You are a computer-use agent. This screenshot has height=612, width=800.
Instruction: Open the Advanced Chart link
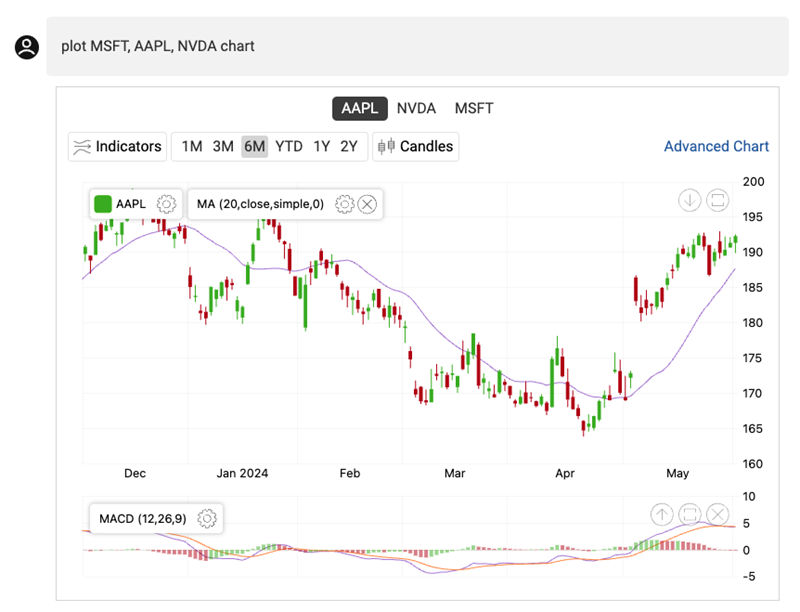pyautogui.click(x=716, y=146)
